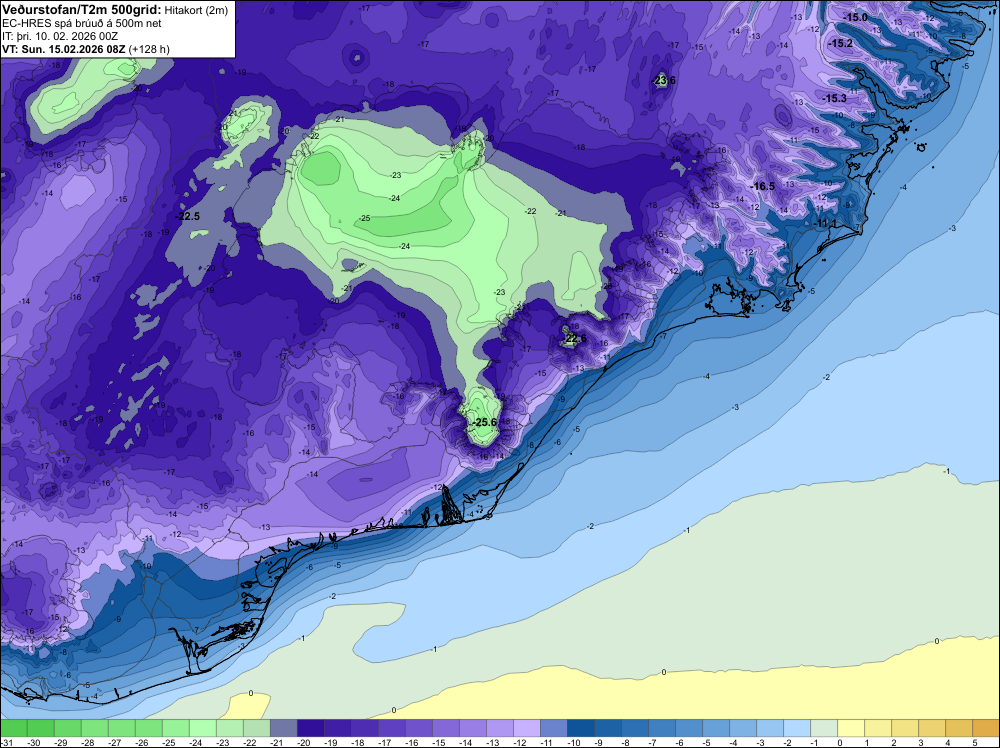1000x748 pixels.
Task: Click the colorbar swatch for -31
Action: pyautogui.click(x=13, y=728)
